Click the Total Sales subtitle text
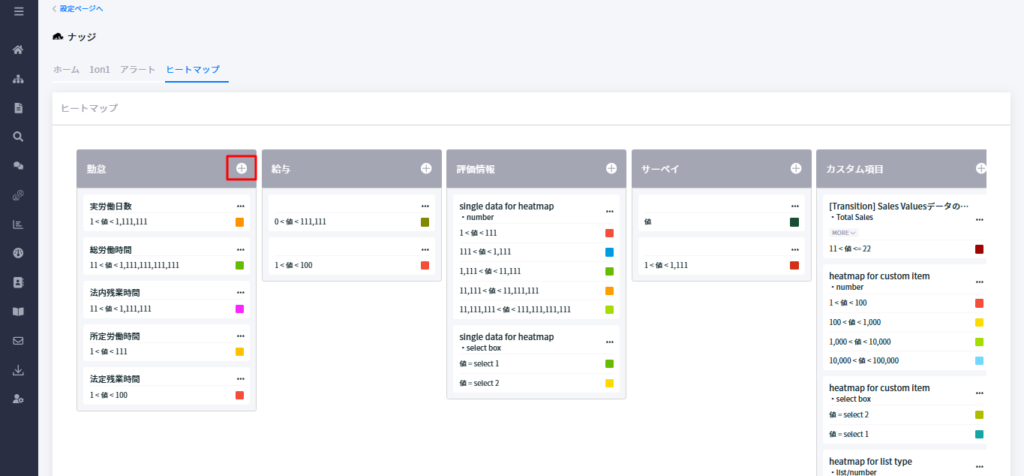The width and height of the screenshot is (1024, 476). 852,217
